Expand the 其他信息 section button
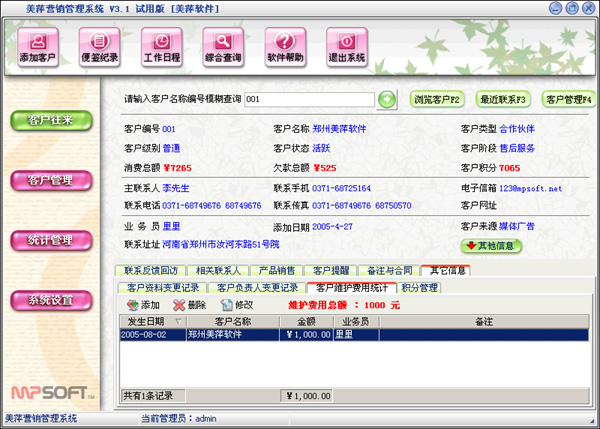Viewport: 600px width, 429px height. [492, 245]
